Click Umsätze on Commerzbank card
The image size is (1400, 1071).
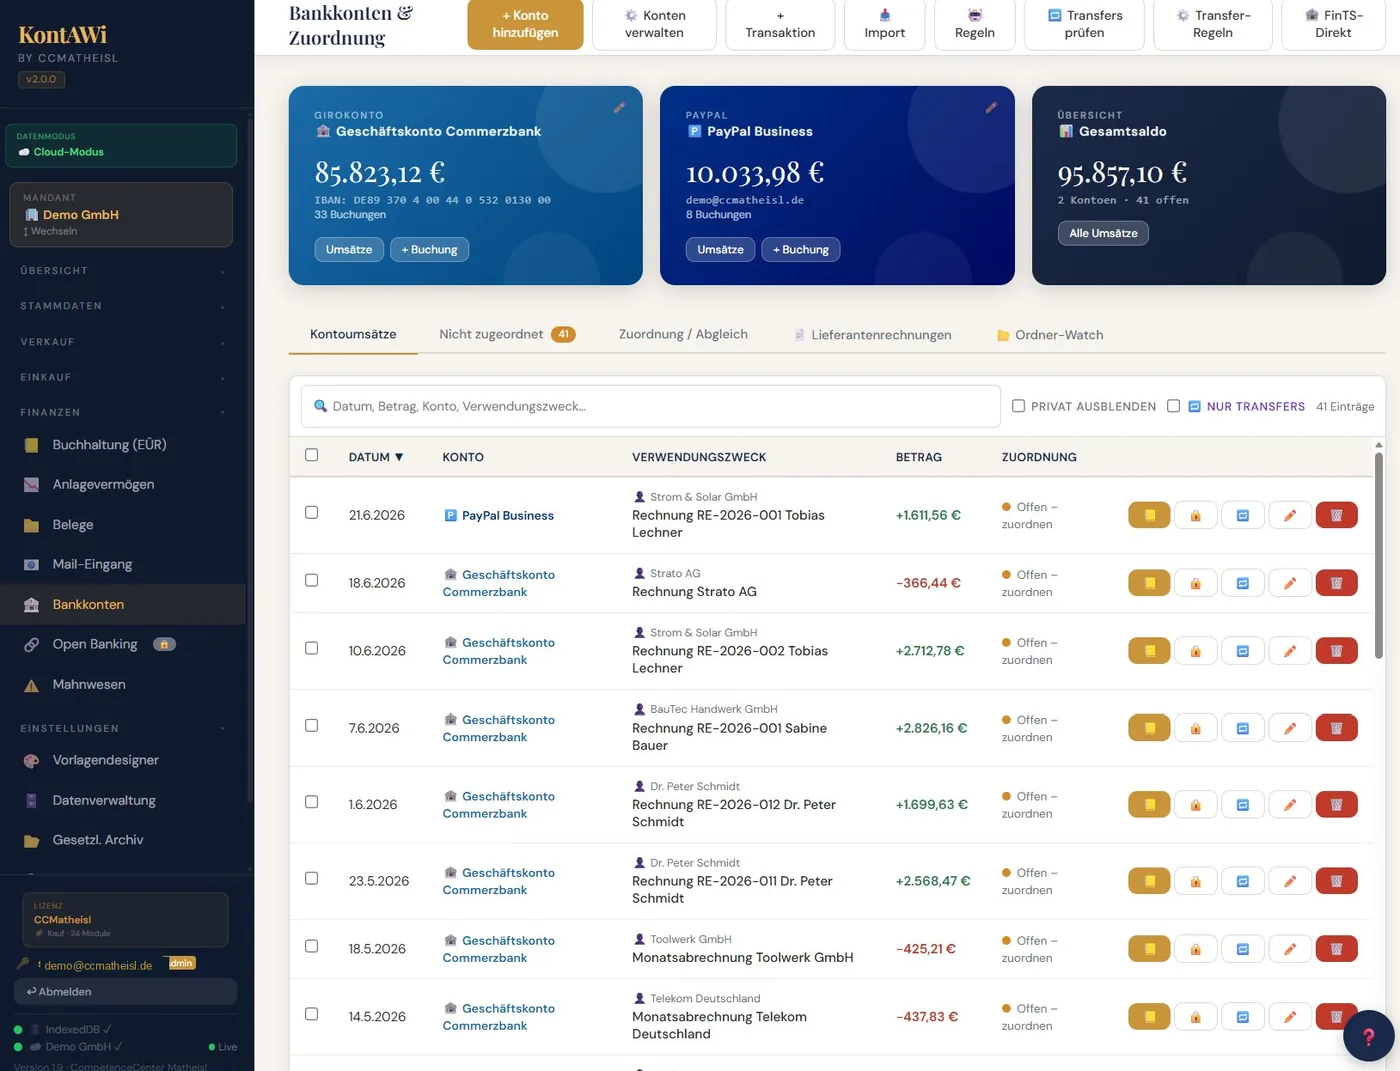coord(349,249)
